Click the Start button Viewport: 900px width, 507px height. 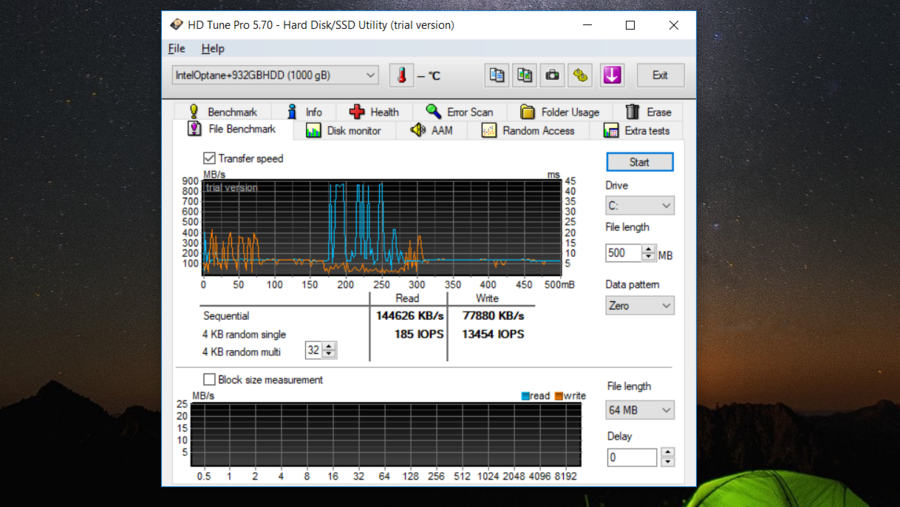click(639, 162)
